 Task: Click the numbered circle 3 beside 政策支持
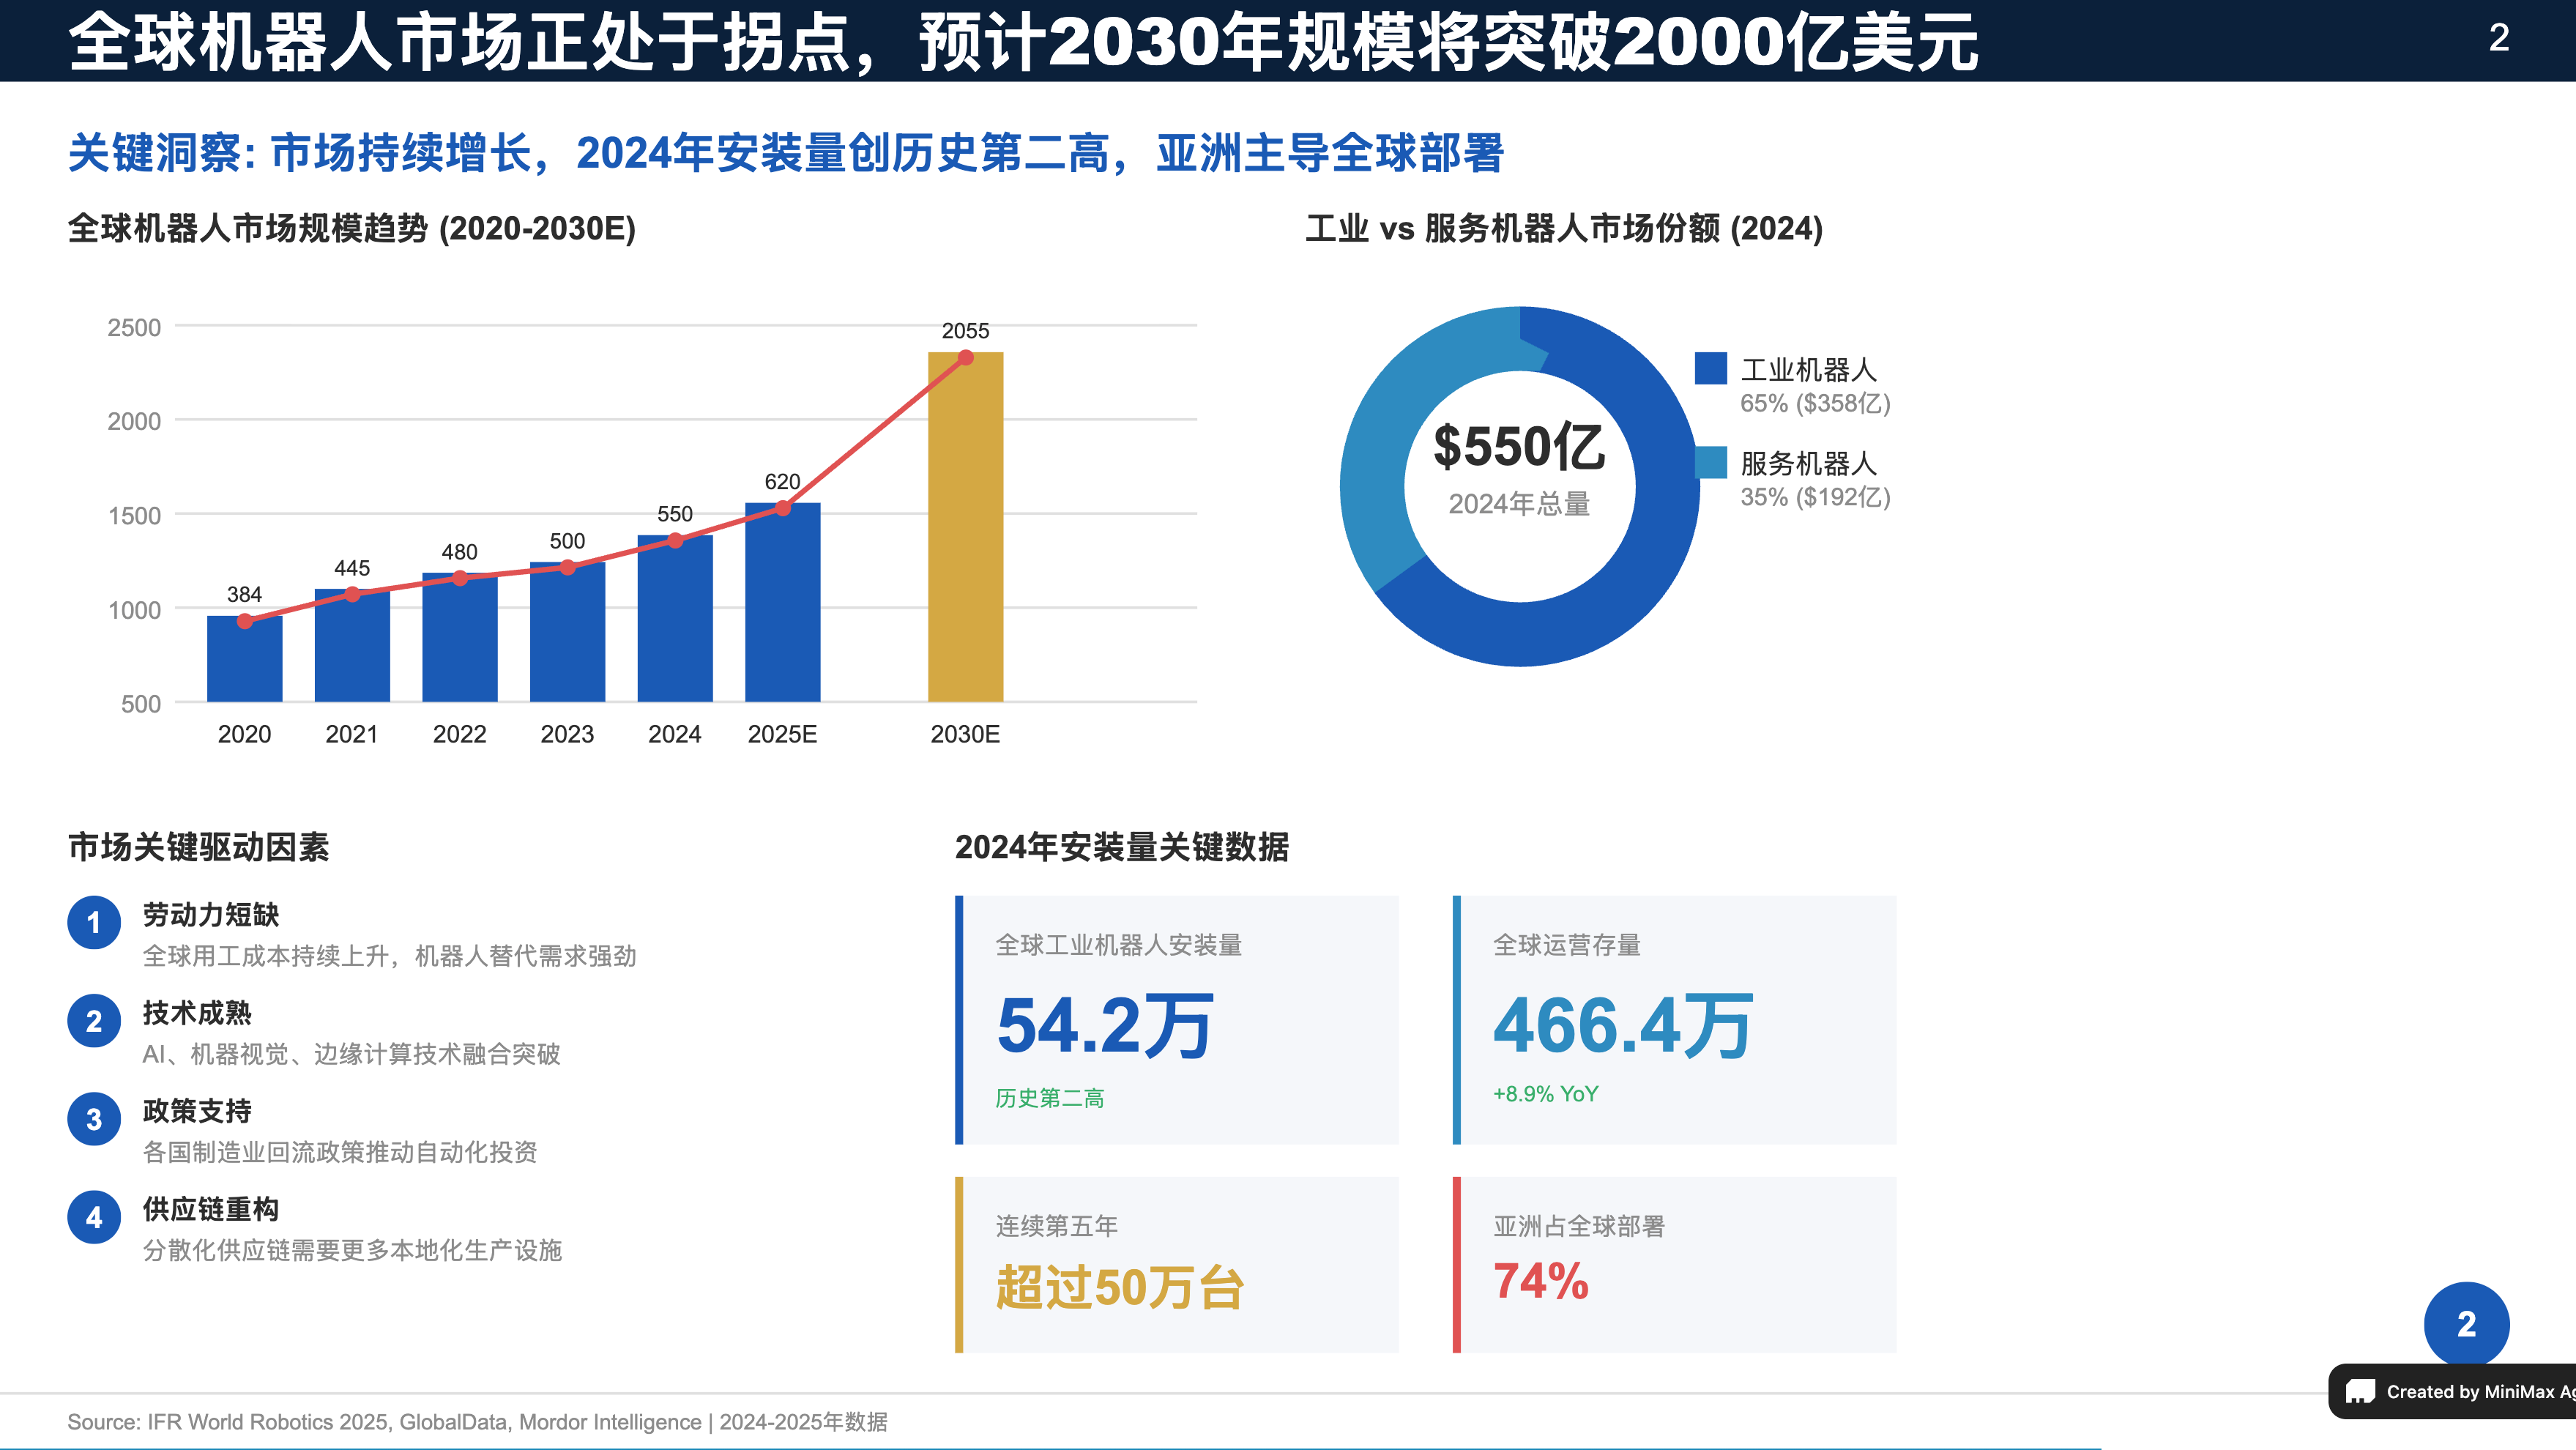[x=94, y=1118]
